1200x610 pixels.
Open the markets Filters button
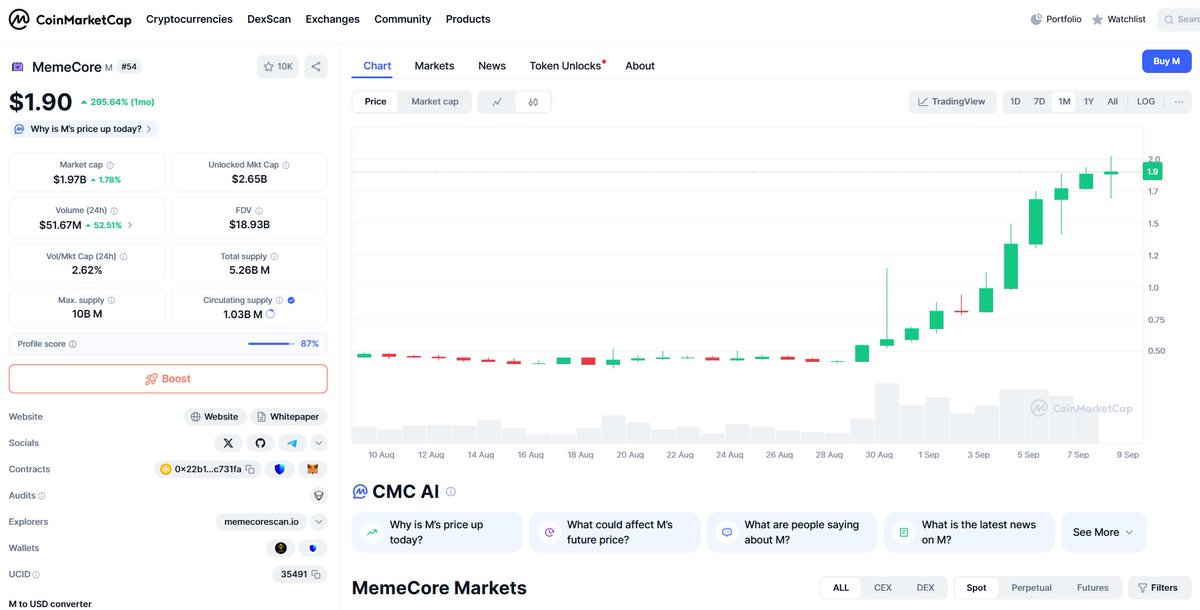pos(1158,588)
